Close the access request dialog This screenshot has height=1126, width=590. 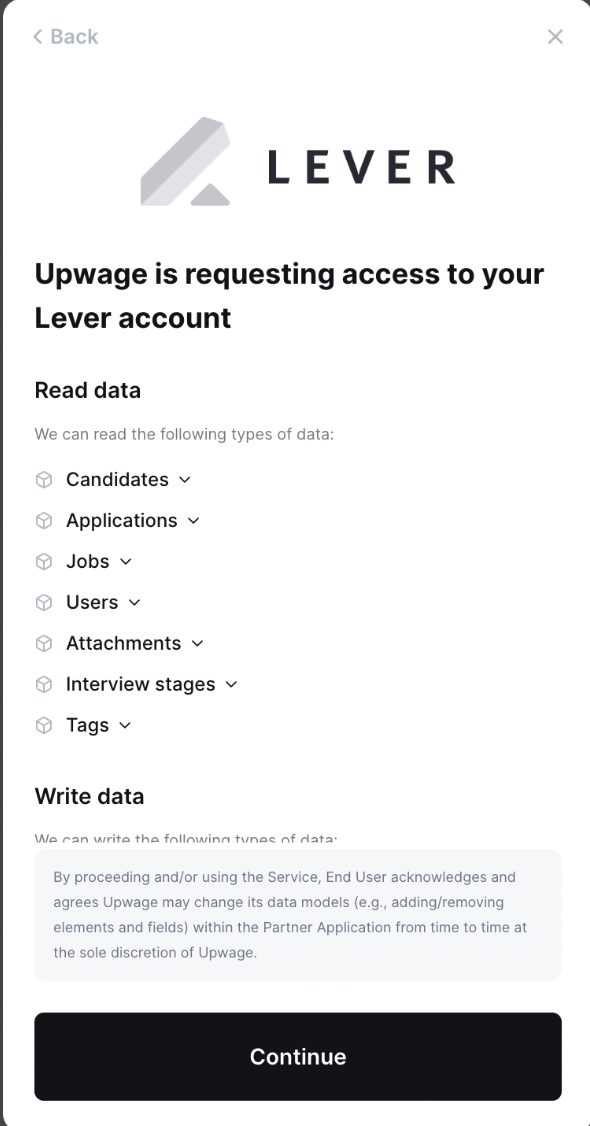555,36
